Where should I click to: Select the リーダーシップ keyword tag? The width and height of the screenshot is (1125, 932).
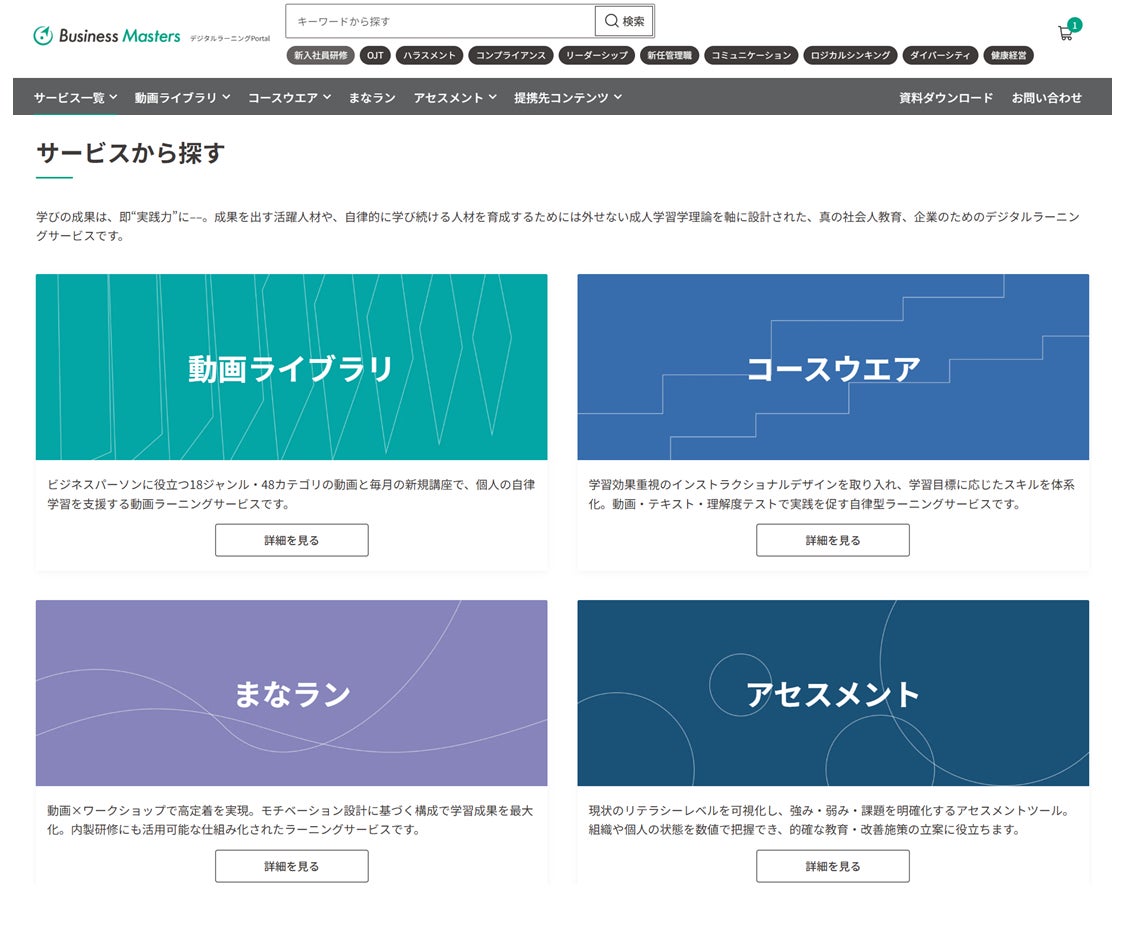[x=597, y=55]
